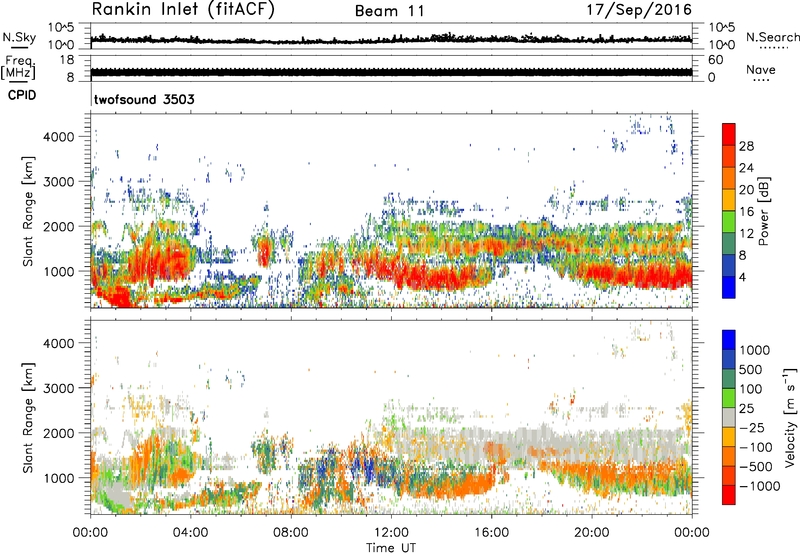Click the 08:00 time tick label
The width and height of the screenshot is (800, 554).
pyautogui.click(x=291, y=533)
